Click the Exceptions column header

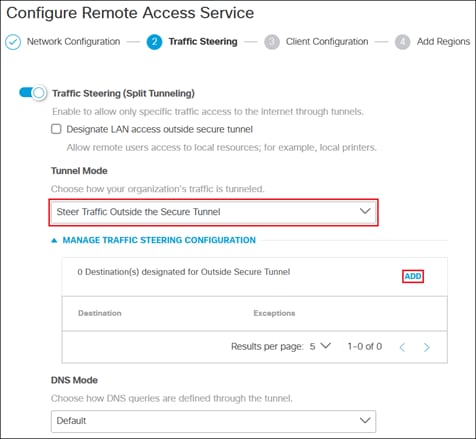[x=274, y=313]
